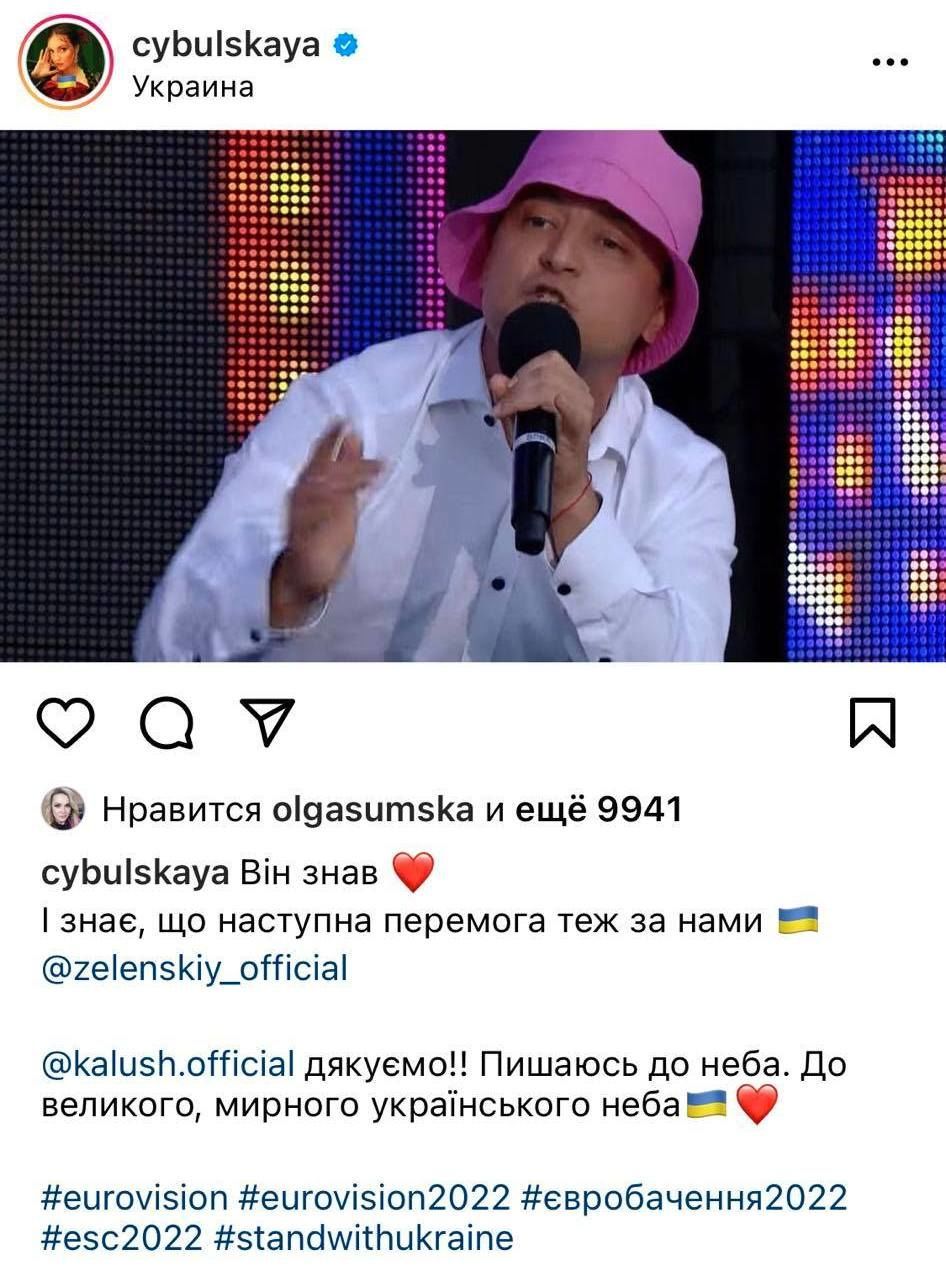Open the #esc2022 hashtag

point(124,1239)
